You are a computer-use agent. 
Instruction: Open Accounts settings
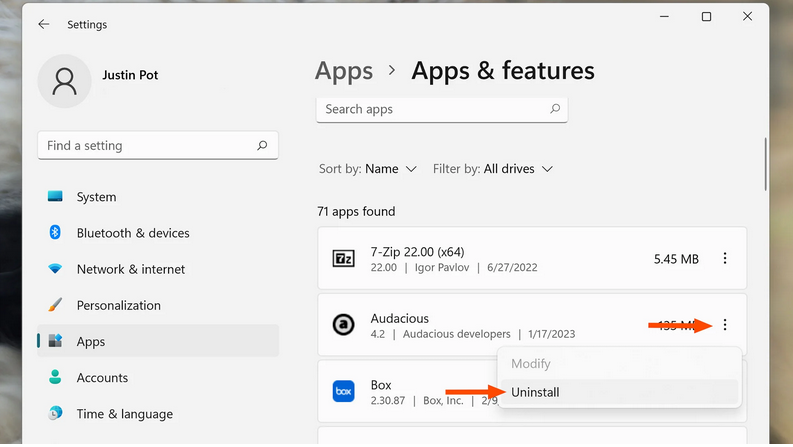(158, 378)
